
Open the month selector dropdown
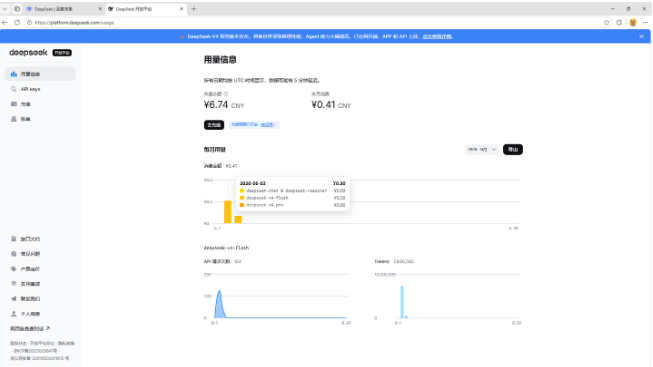tap(481, 150)
